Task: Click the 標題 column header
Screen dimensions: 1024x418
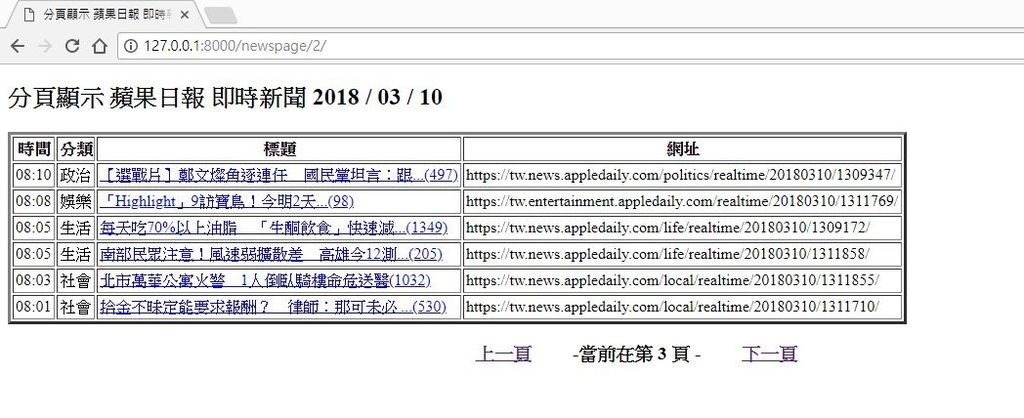Action: [x=280, y=149]
